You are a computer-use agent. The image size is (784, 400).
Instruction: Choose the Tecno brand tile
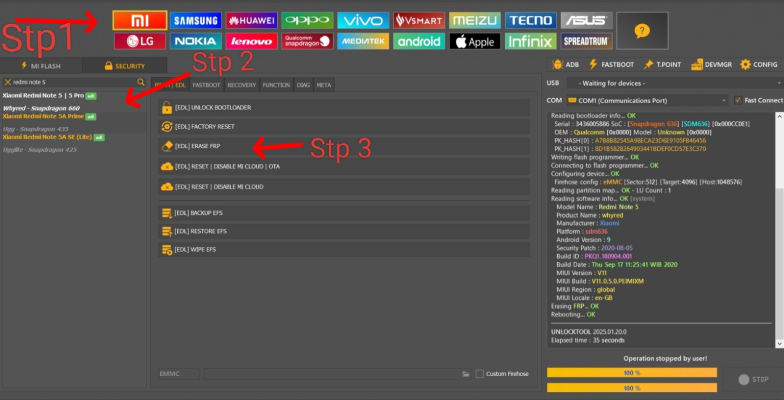530,20
